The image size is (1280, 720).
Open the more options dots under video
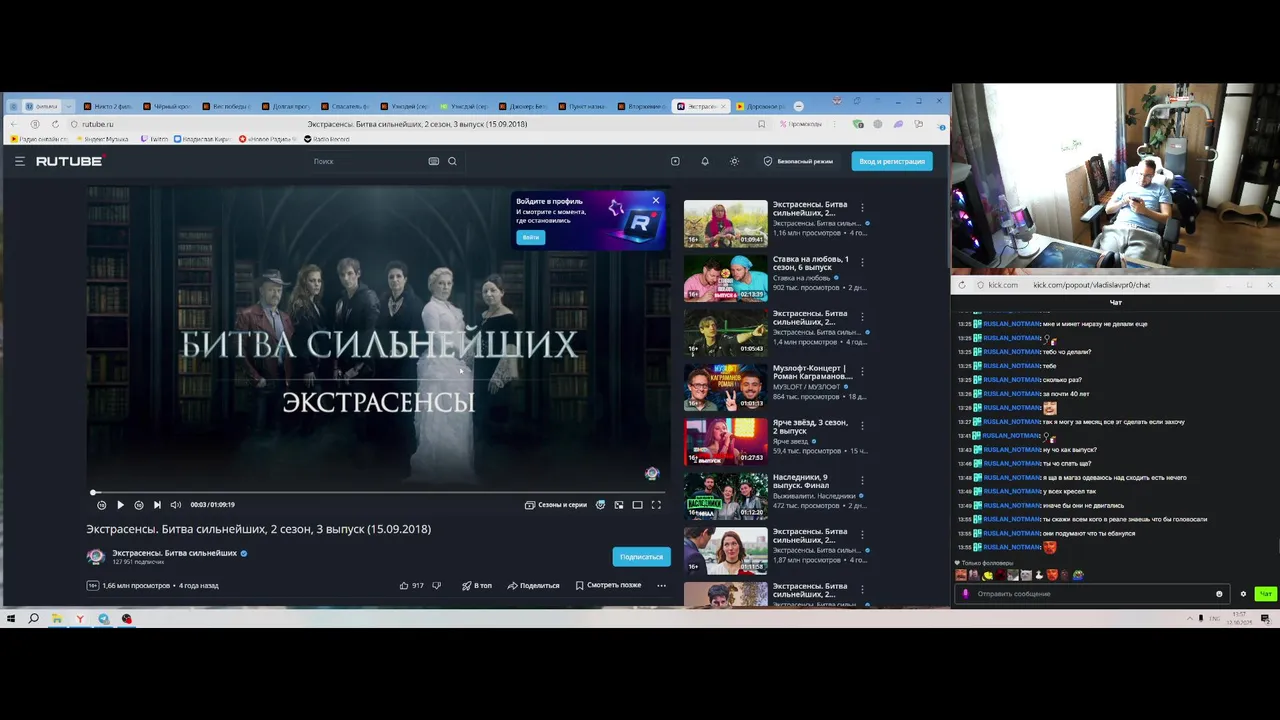[661, 585]
